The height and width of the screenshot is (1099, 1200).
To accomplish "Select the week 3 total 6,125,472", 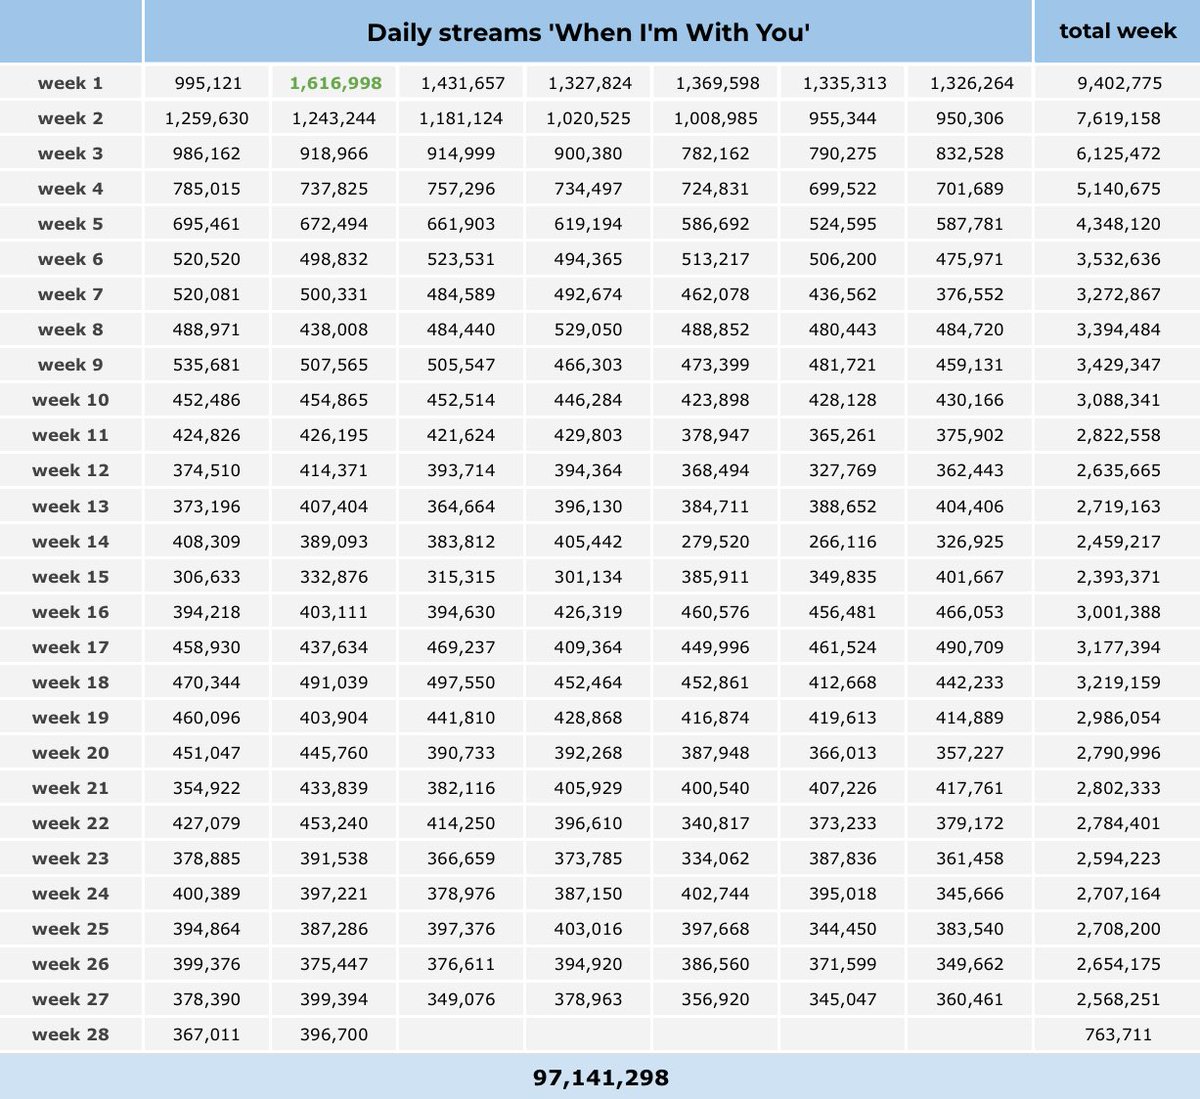I will pyautogui.click(x=1118, y=154).
